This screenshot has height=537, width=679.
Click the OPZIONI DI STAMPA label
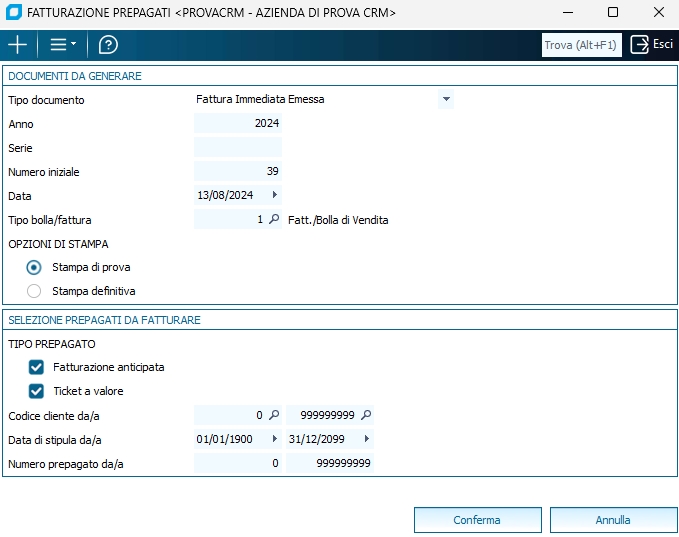[58, 244]
